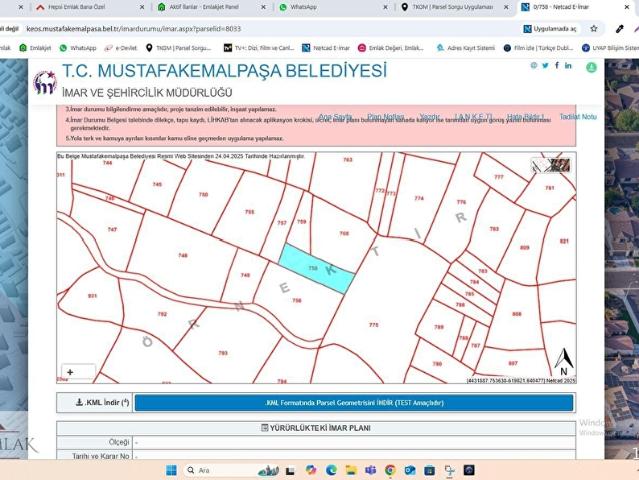Click the municipality logo emblem
This screenshot has height=480, width=639.
click(x=44, y=82)
